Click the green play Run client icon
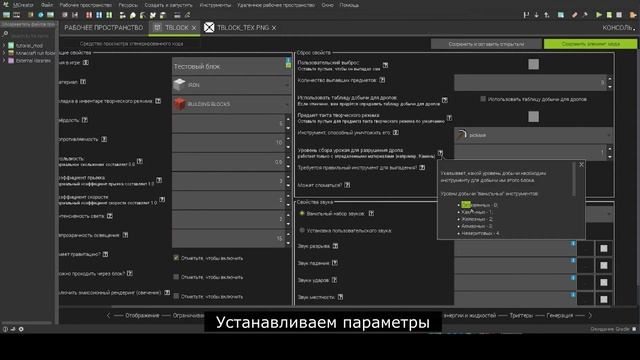This screenshot has height=360, width=640. (599, 15)
